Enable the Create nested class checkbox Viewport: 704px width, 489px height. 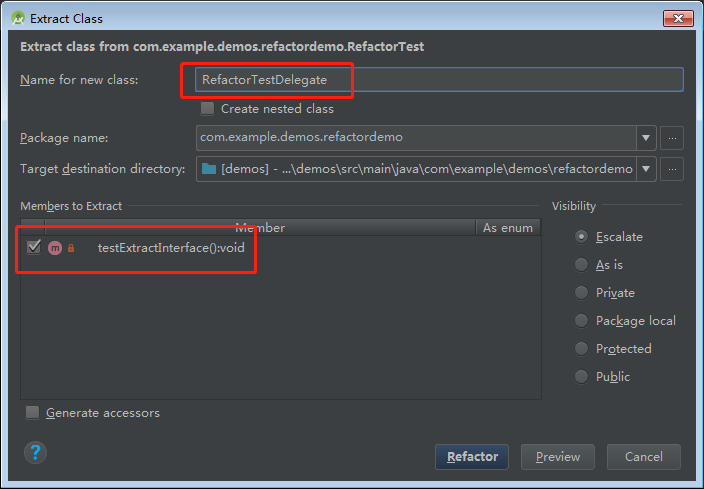tap(208, 108)
